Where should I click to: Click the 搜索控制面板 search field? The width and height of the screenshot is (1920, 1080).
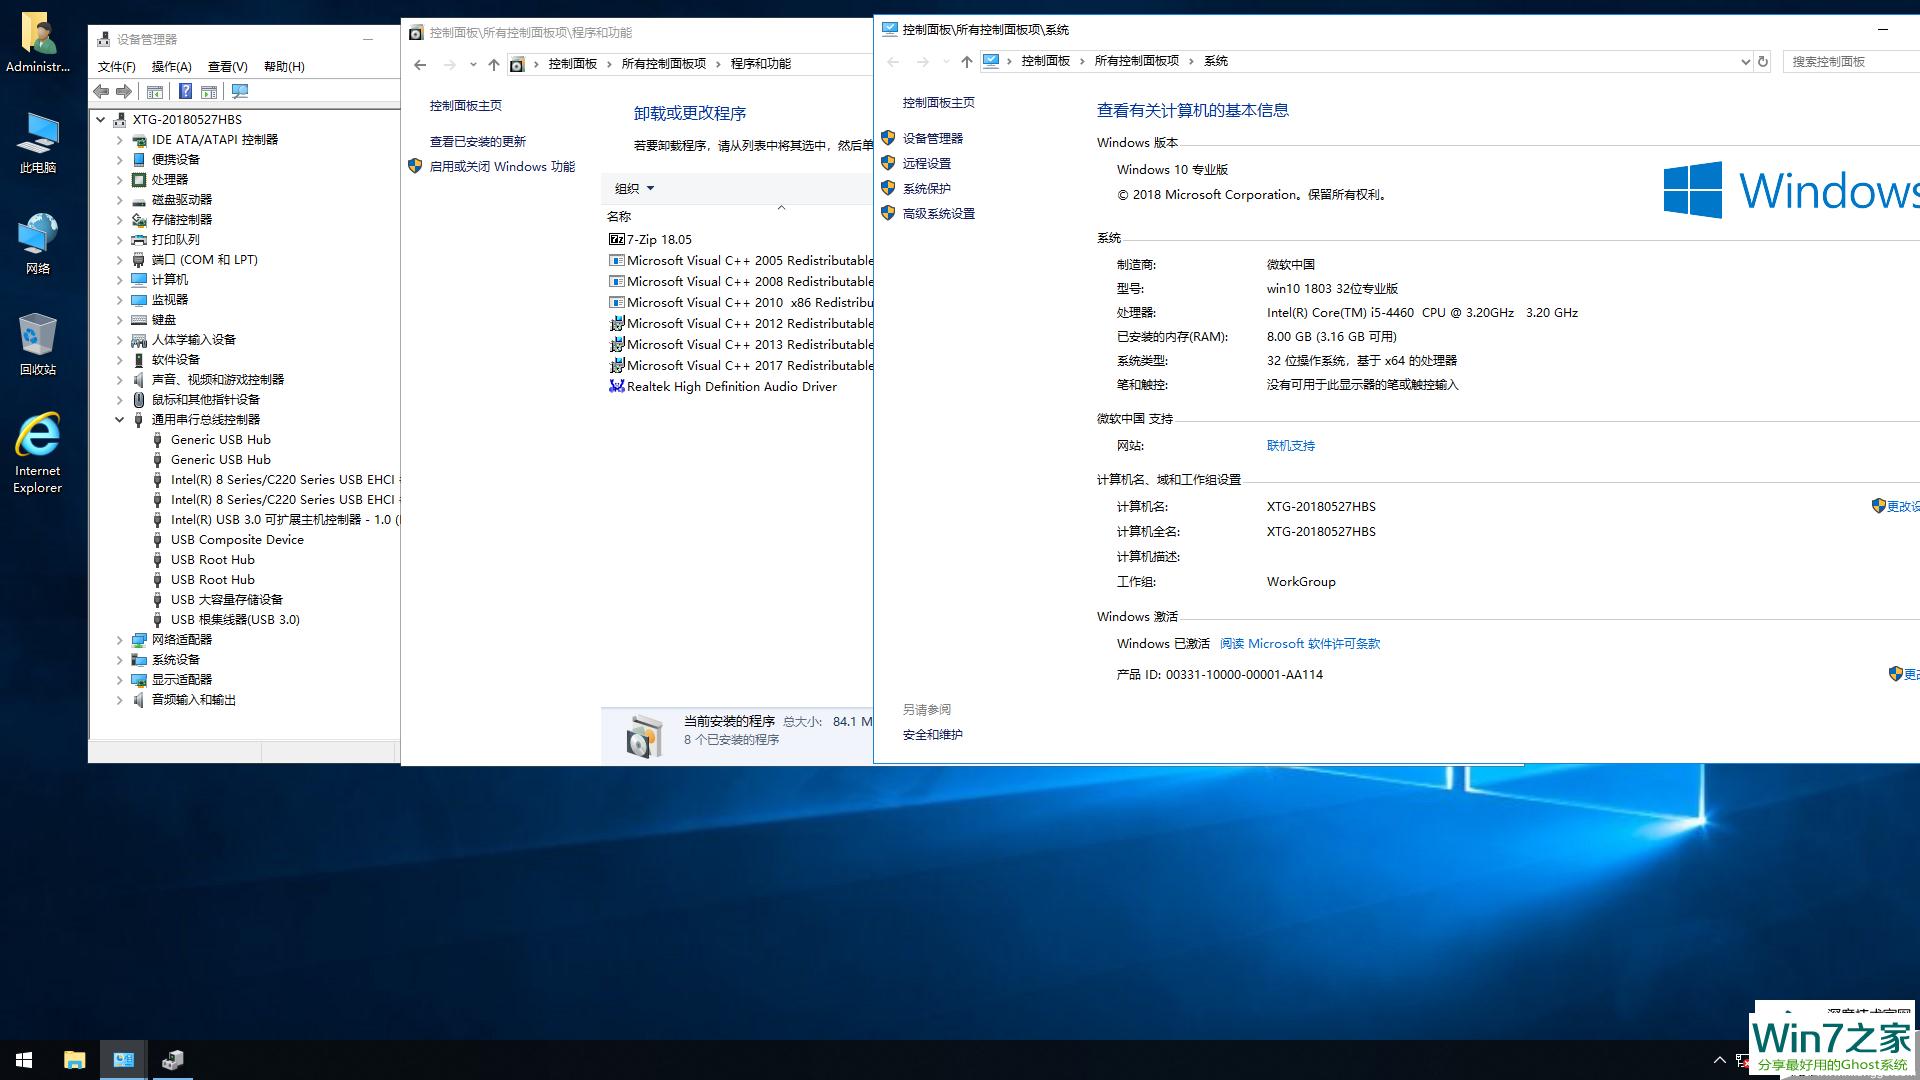click(1850, 61)
